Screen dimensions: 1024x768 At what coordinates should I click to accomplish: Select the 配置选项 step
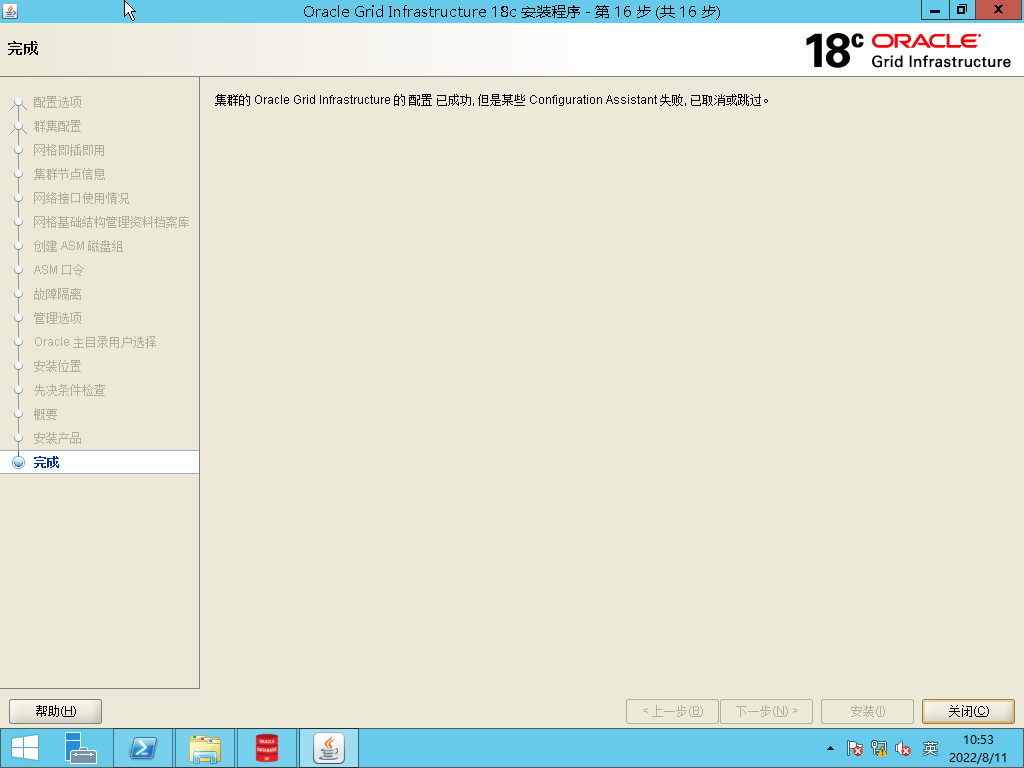pos(57,102)
